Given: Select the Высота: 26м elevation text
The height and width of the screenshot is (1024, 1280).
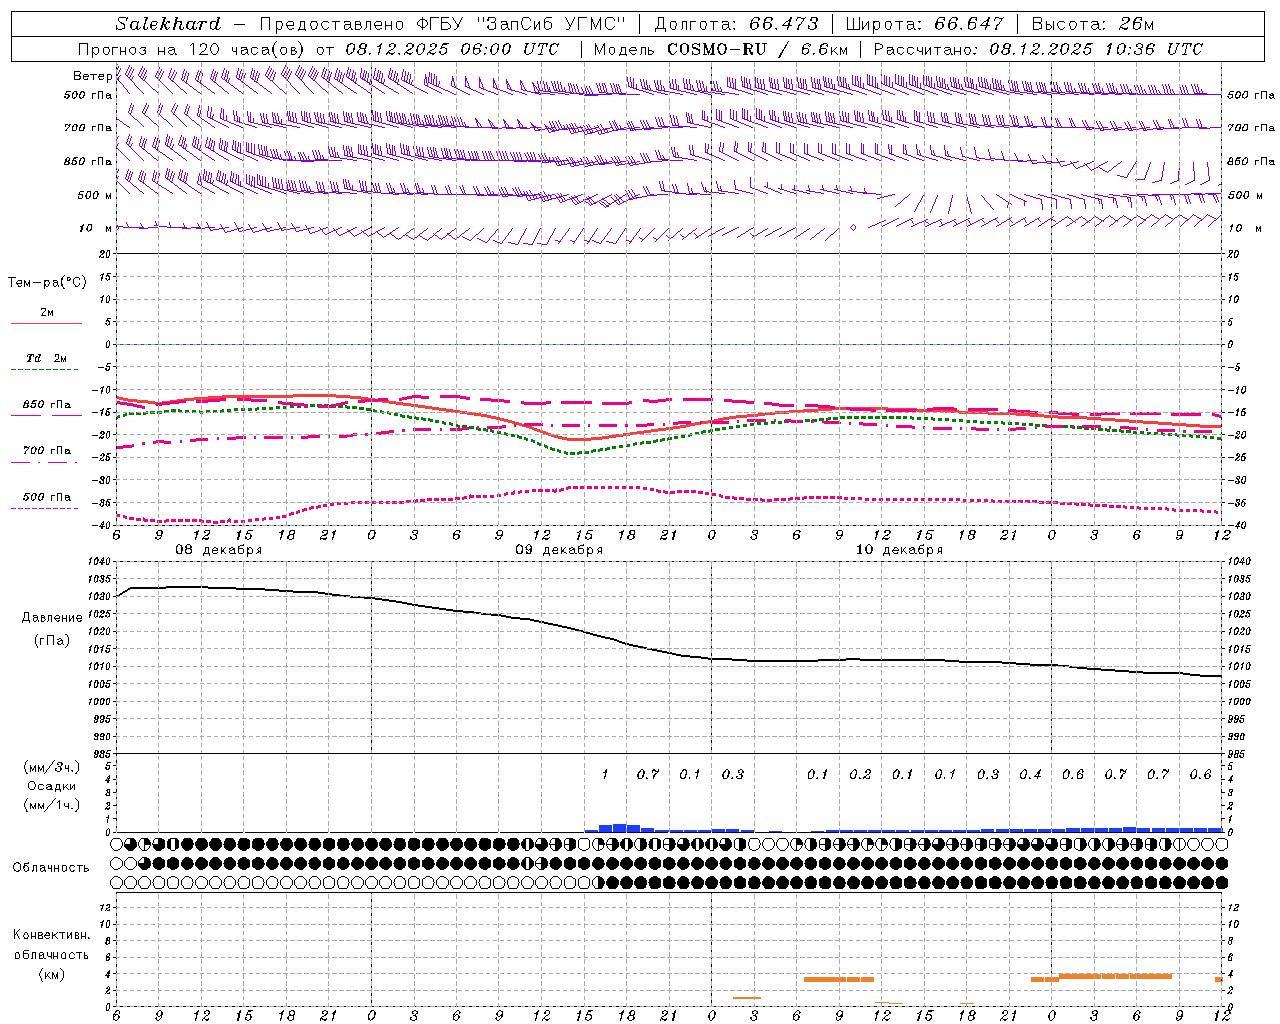Looking at the screenshot, I should (x=1093, y=24).
